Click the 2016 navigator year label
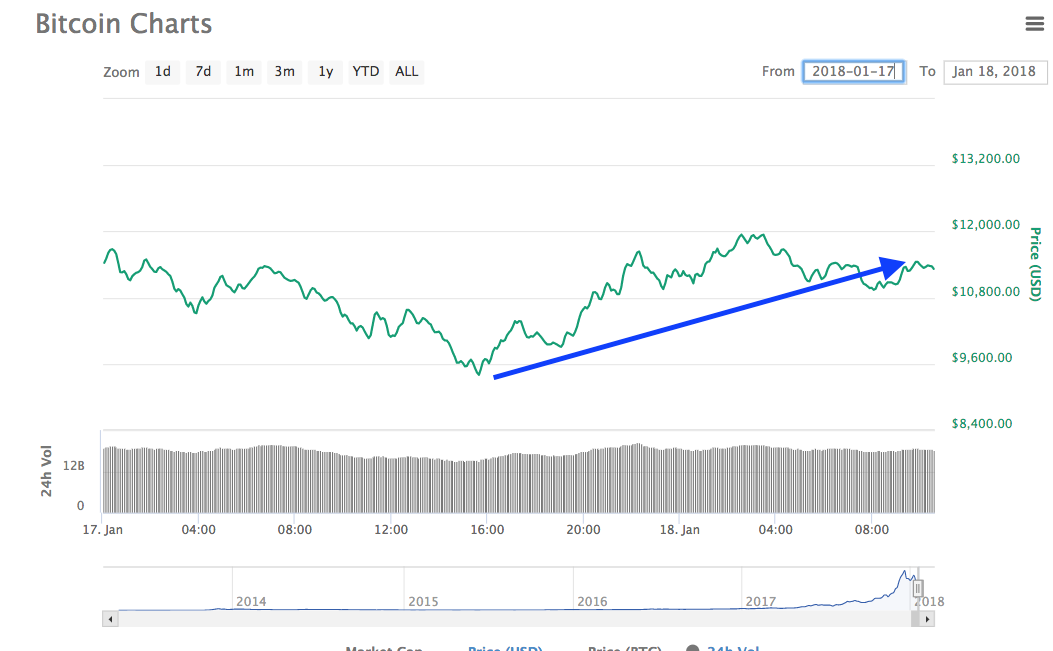Image resolution: width=1053 pixels, height=651 pixels. (x=592, y=601)
